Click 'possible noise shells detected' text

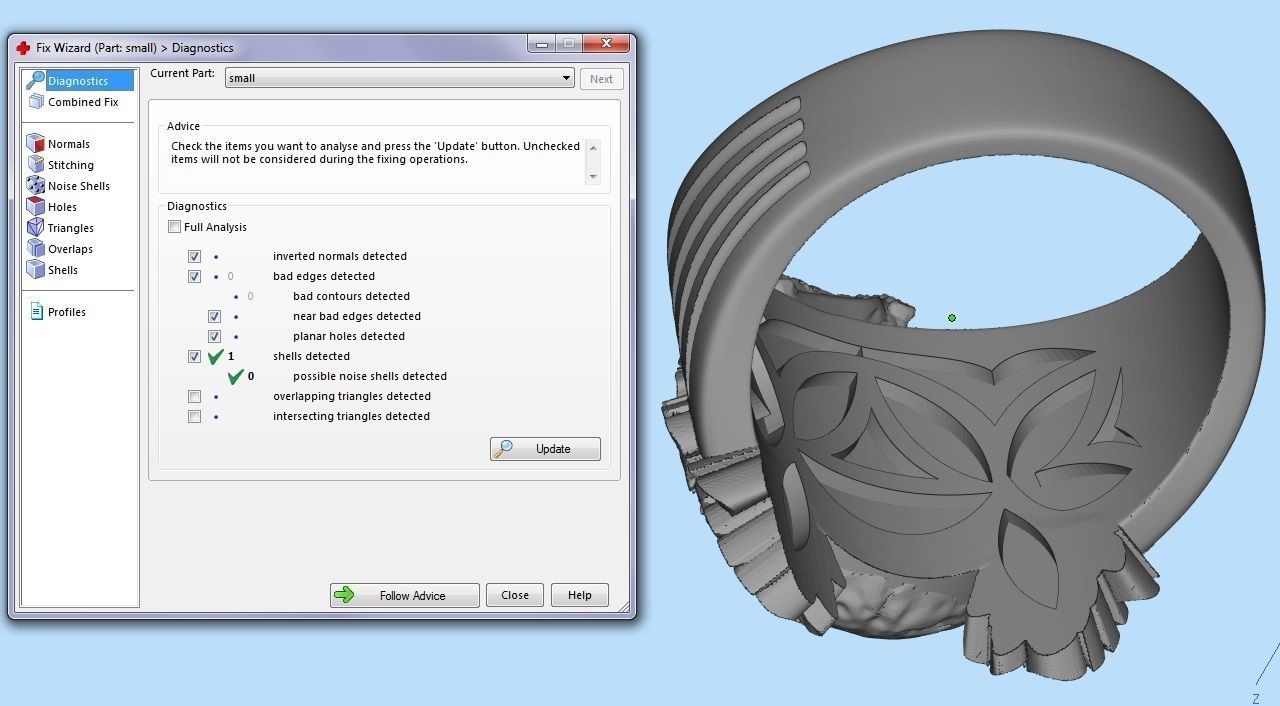[x=370, y=376]
